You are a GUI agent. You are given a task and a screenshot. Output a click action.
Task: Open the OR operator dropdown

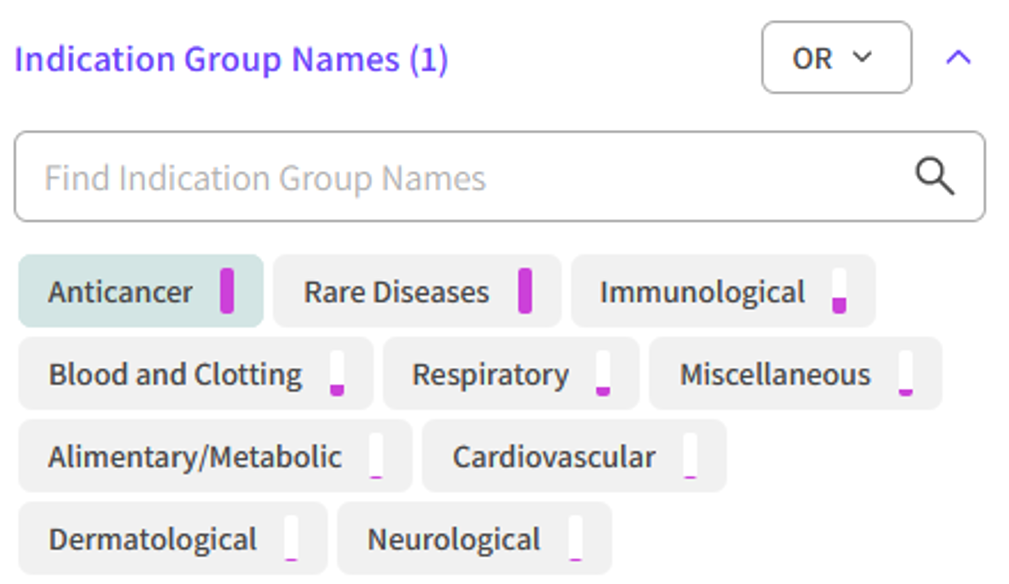click(x=836, y=58)
